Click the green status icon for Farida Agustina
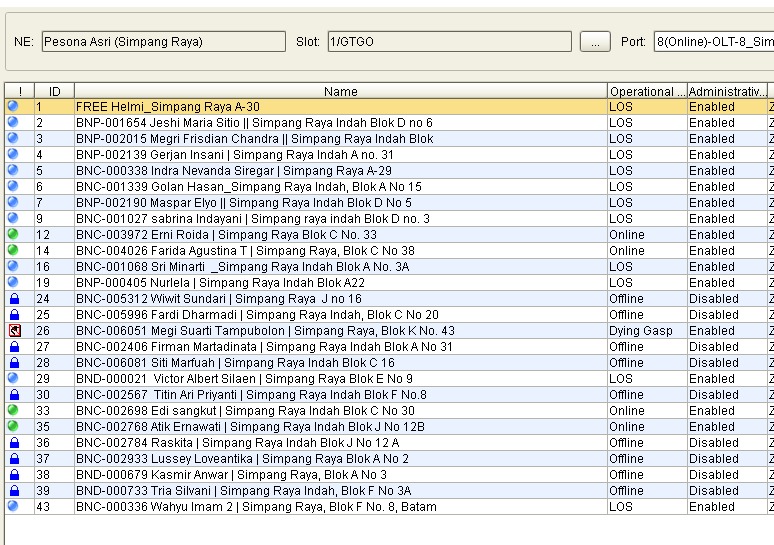The height and width of the screenshot is (545, 774). [x=13, y=250]
